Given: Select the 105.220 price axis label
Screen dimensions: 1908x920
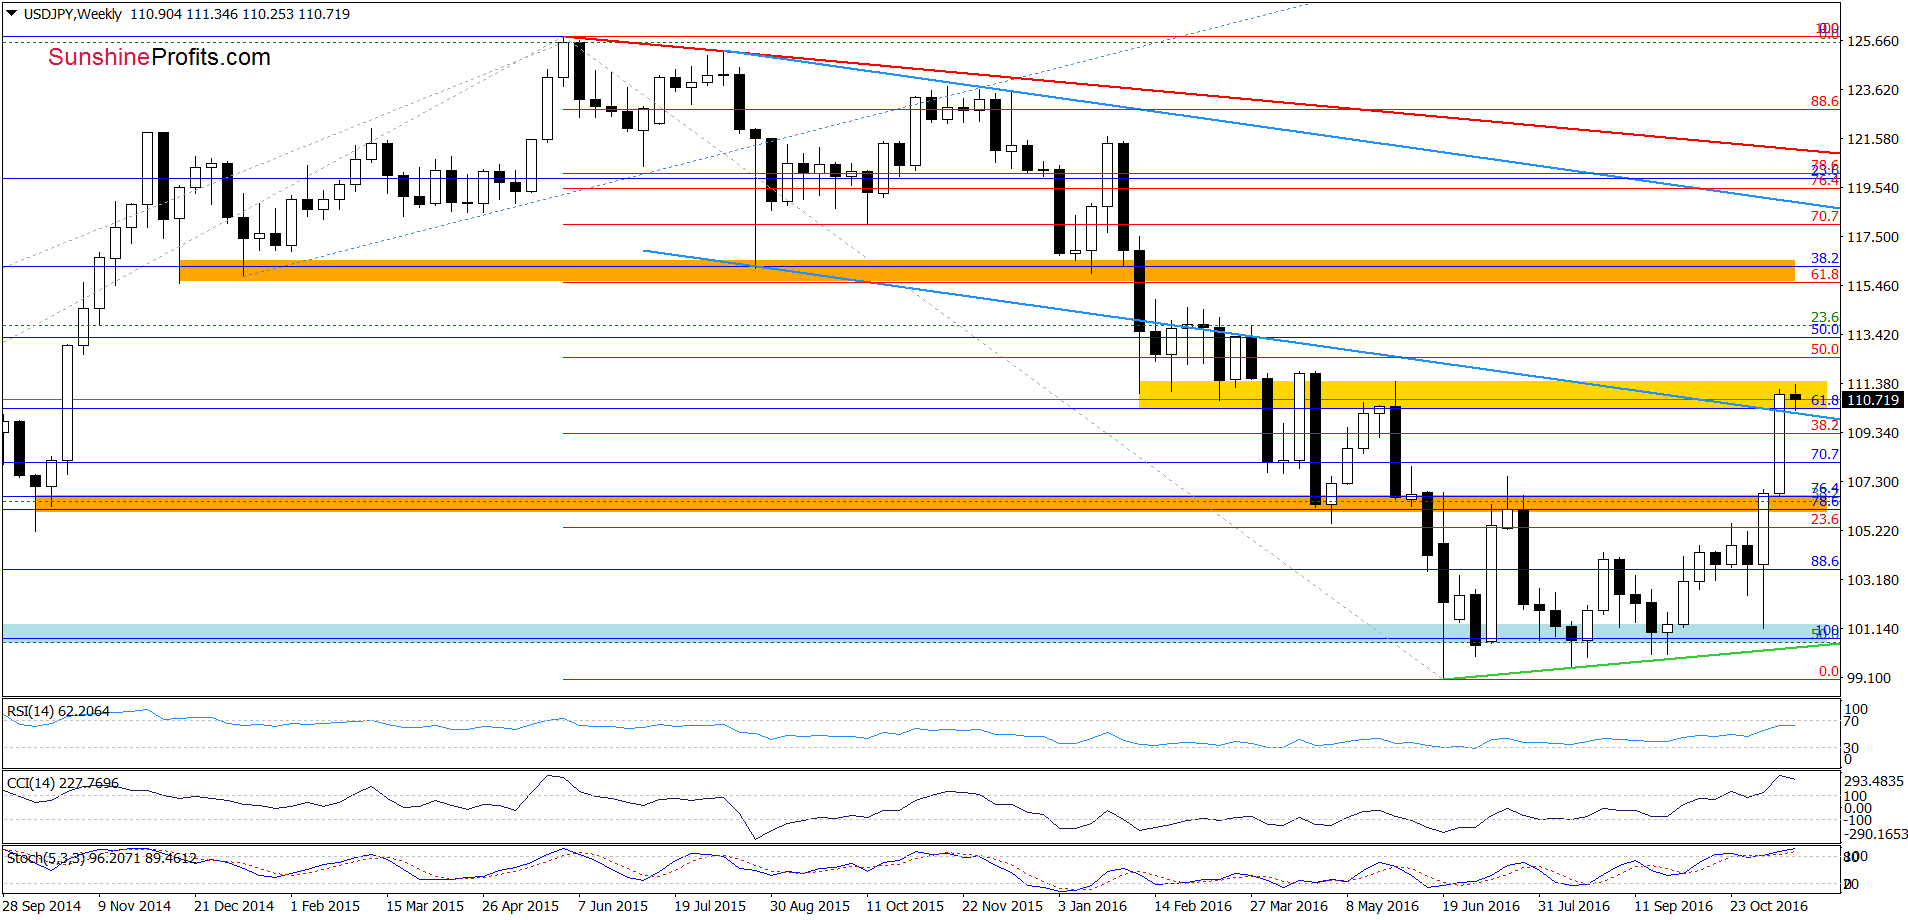Looking at the screenshot, I should [1873, 531].
